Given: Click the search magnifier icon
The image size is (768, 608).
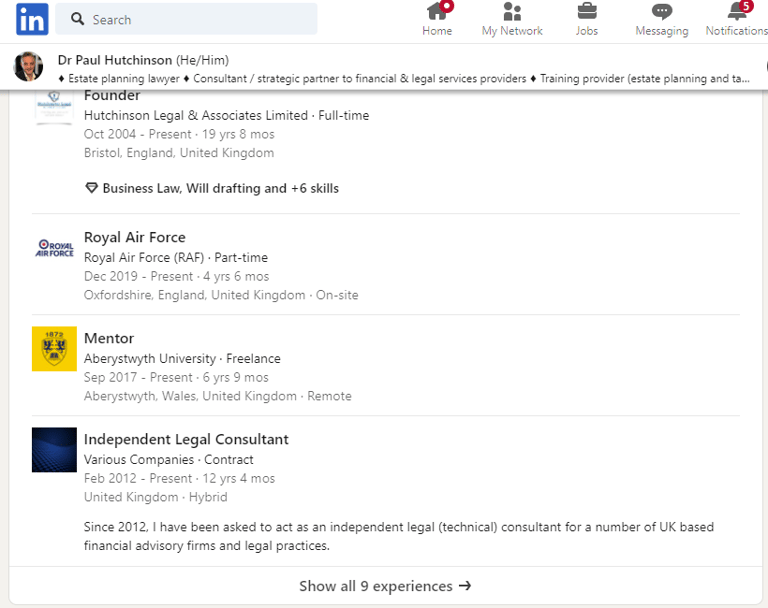Looking at the screenshot, I should coord(77,19).
